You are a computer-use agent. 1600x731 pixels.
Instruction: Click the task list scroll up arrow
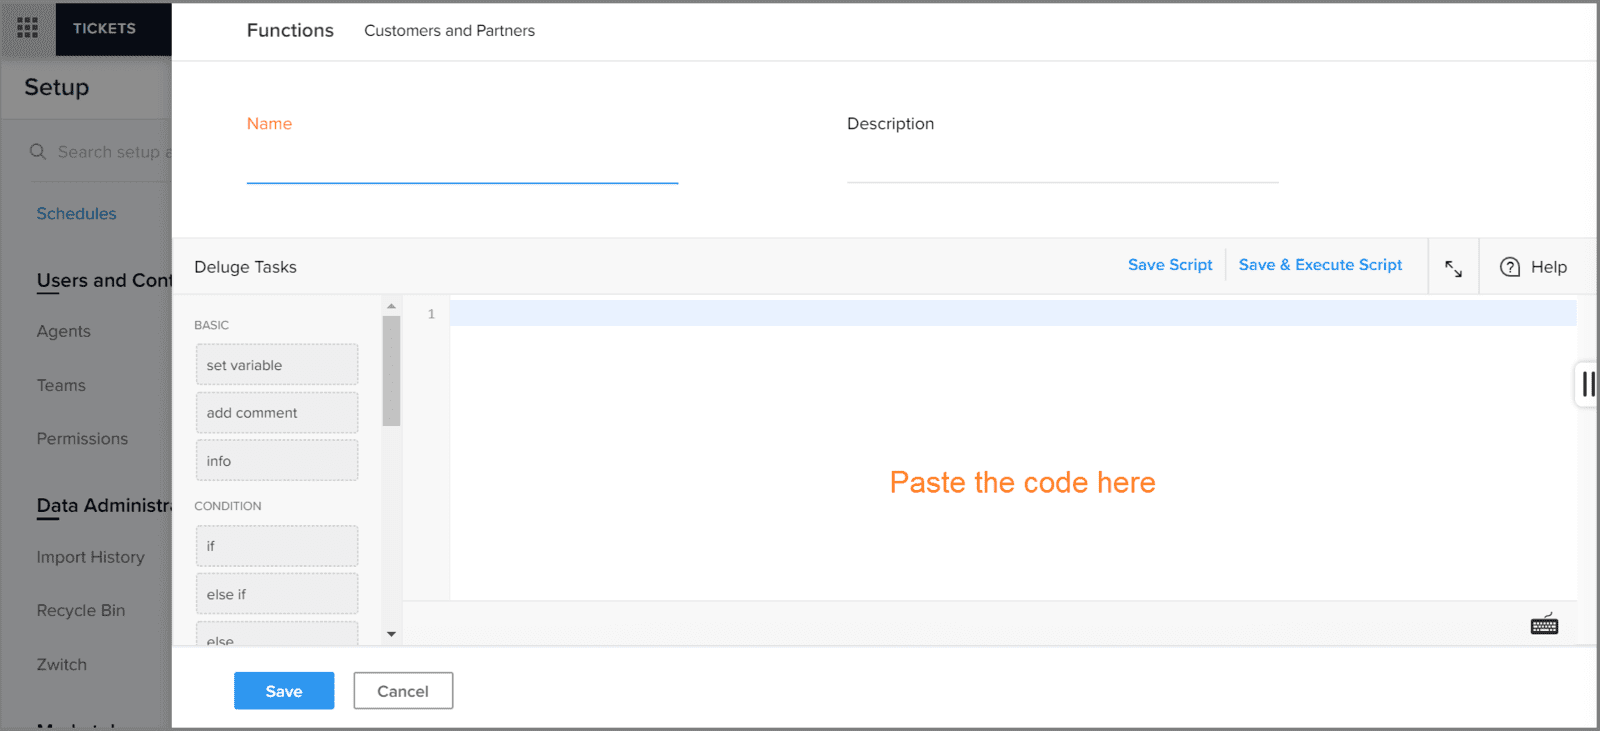[x=391, y=306]
